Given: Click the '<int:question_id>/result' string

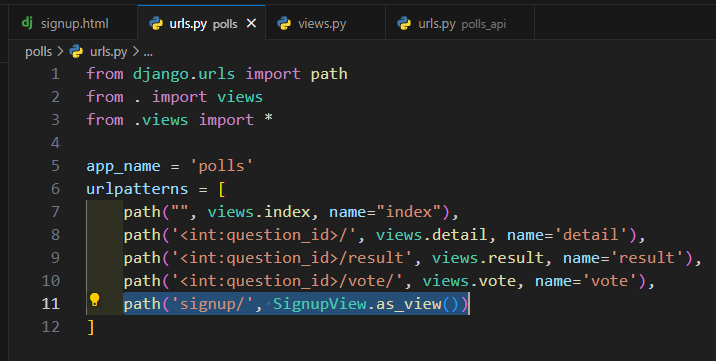Looking at the screenshot, I should point(291,258).
